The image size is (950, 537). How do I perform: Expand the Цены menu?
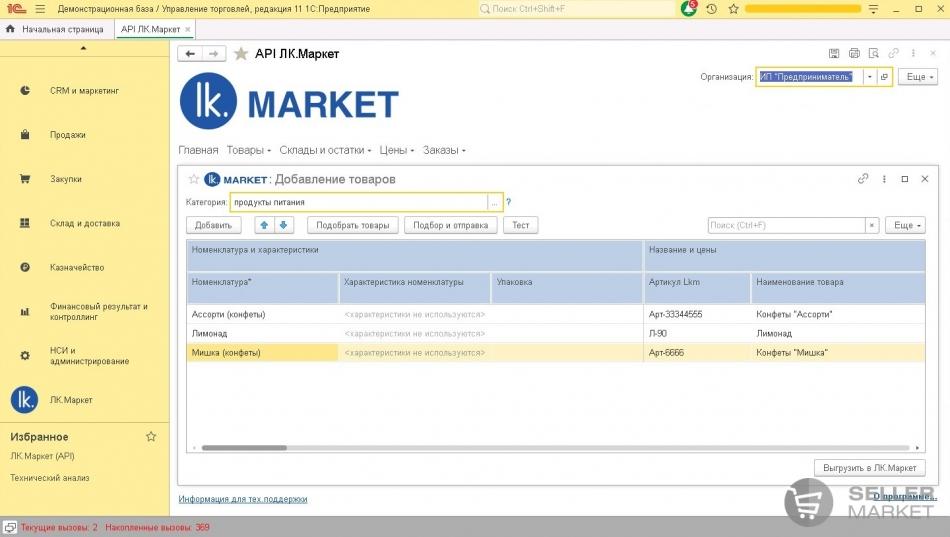coord(396,150)
